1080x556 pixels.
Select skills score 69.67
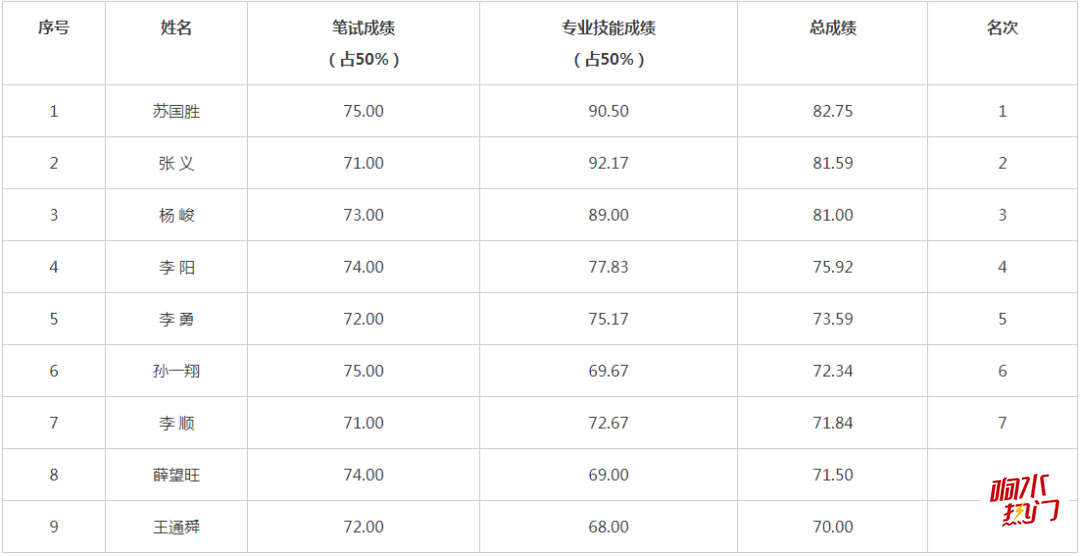coord(609,371)
